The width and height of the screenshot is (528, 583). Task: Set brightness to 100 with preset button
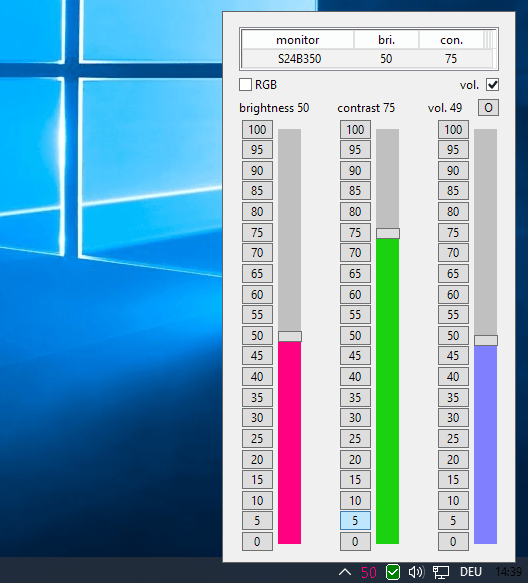click(257, 129)
